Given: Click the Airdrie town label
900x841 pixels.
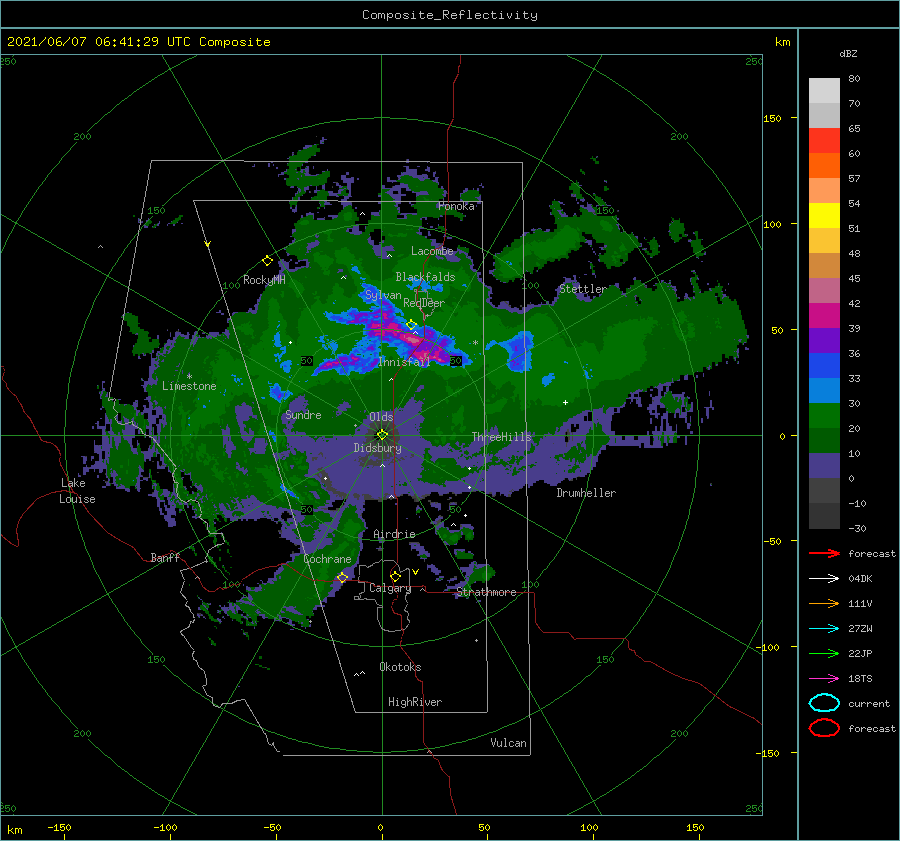Looking at the screenshot, I should click(394, 534).
